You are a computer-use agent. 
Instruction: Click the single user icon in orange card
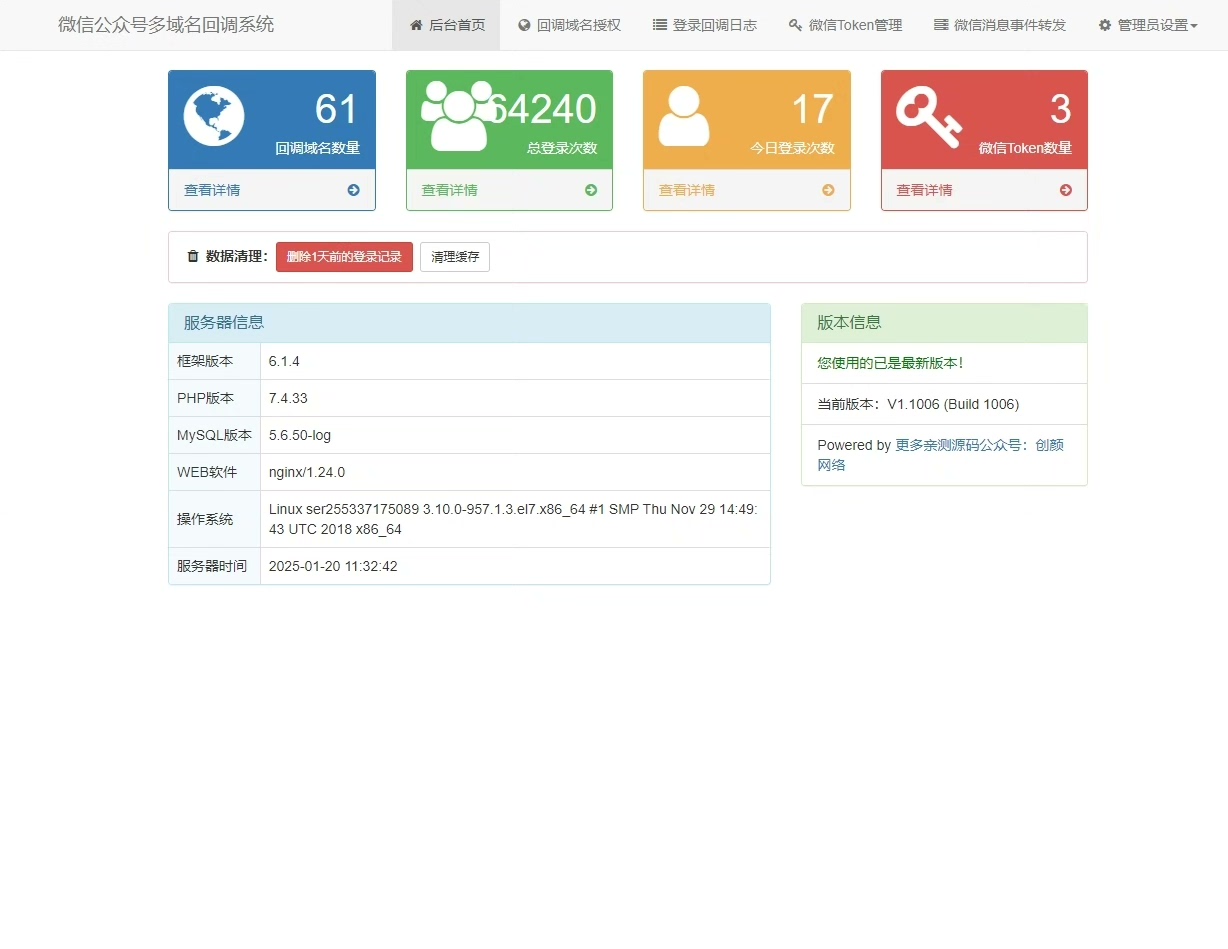tap(684, 116)
